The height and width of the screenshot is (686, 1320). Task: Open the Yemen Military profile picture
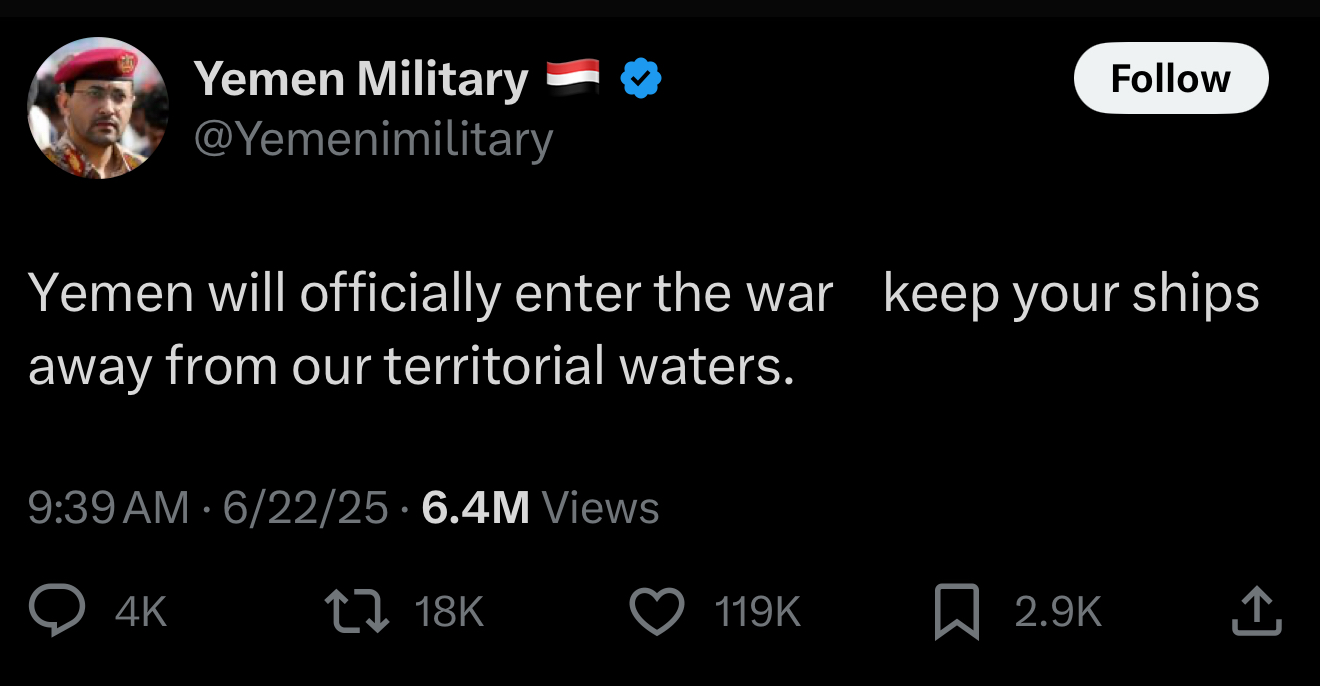[97, 108]
